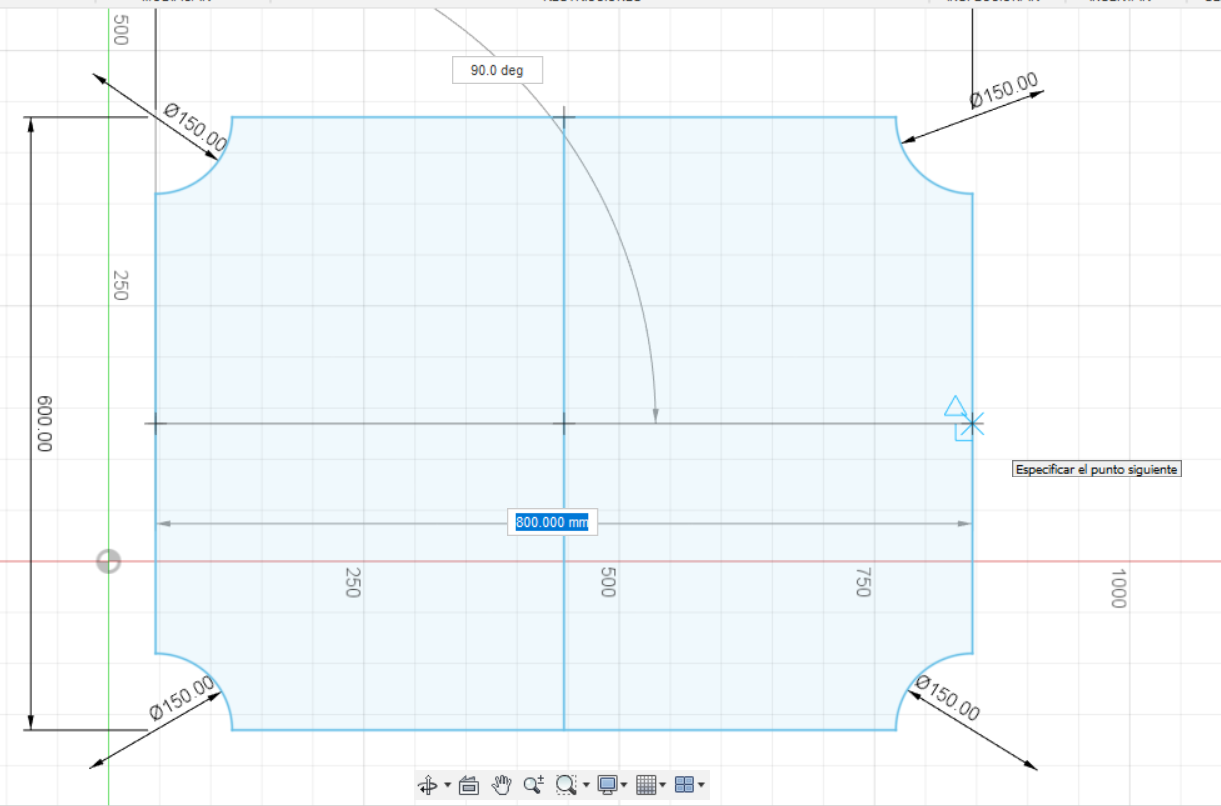Expand the Display Settings dropdown arrow
The height and width of the screenshot is (806, 1221).
click(623, 785)
